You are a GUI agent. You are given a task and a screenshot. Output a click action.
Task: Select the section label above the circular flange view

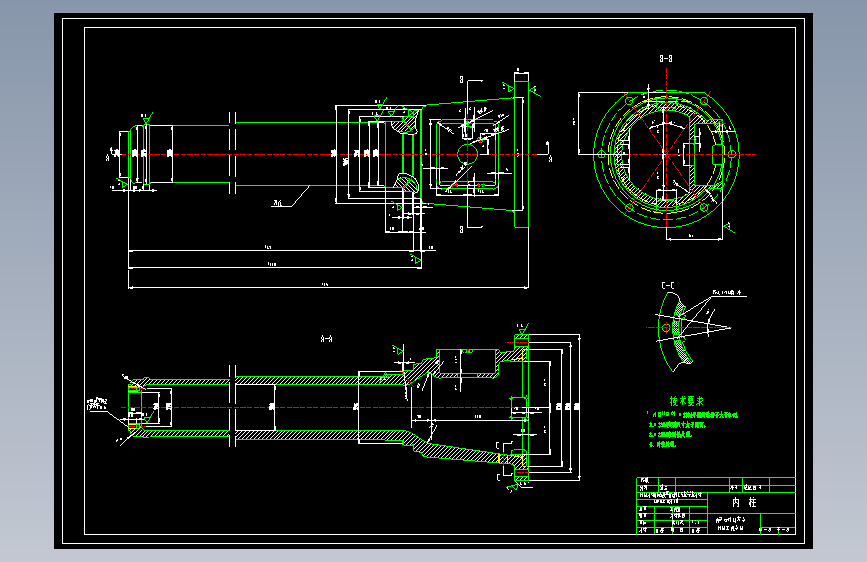pyautogui.click(x=666, y=59)
